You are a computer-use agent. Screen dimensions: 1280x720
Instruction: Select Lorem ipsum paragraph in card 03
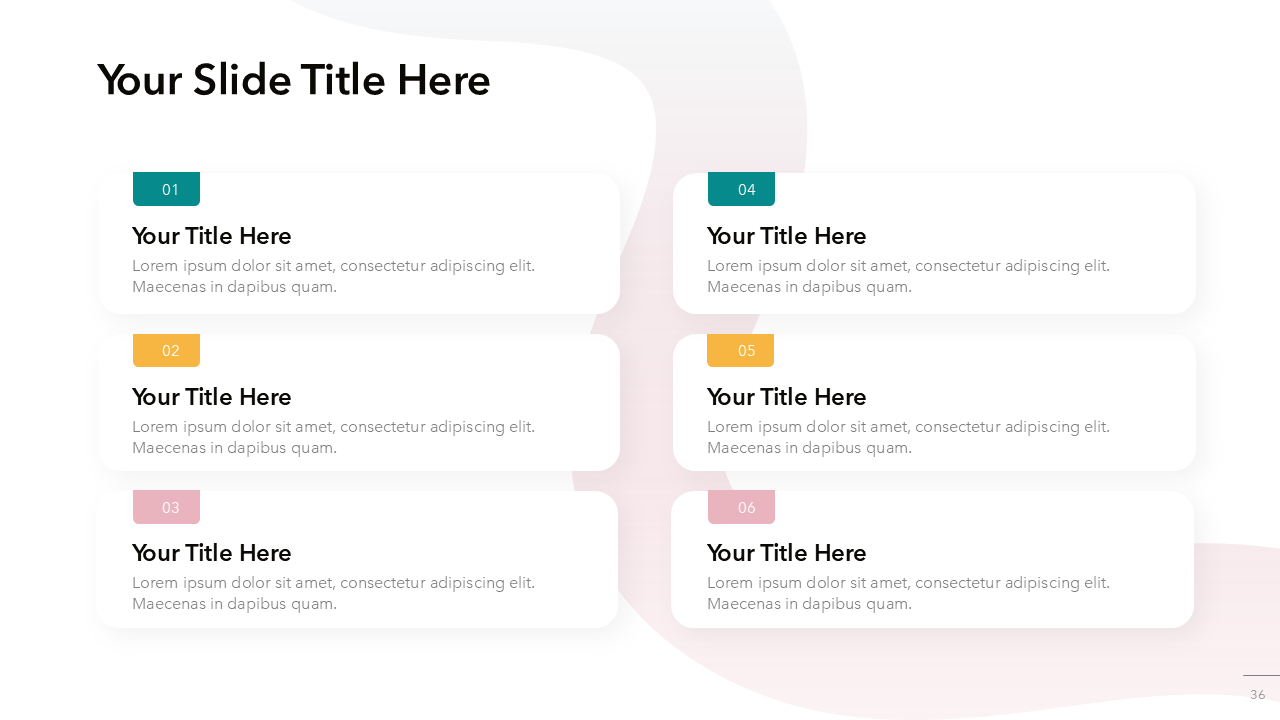click(333, 593)
